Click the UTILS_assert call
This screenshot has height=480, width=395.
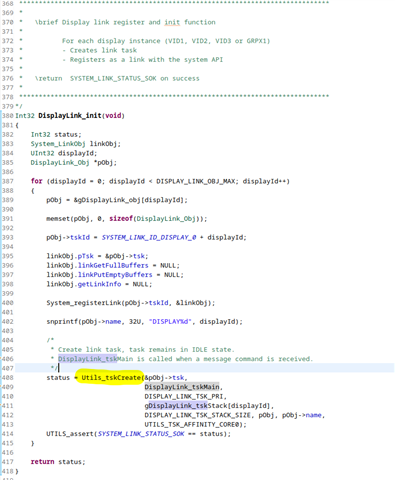point(70,434)
